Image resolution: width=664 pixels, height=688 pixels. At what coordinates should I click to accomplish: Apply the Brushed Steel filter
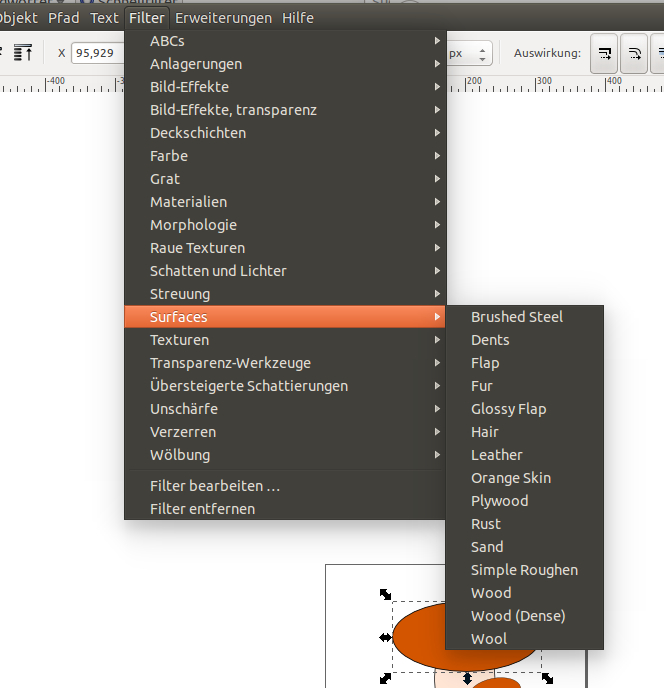(x=524, y=317)
